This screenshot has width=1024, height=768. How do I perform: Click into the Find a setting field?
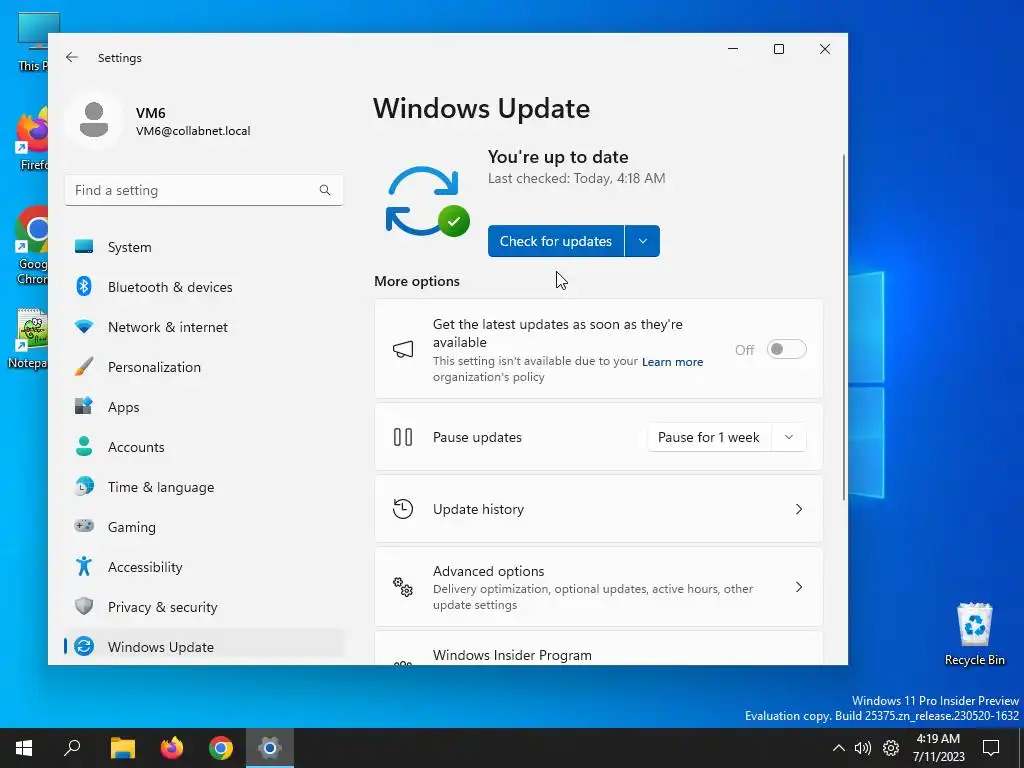point(204,190)
